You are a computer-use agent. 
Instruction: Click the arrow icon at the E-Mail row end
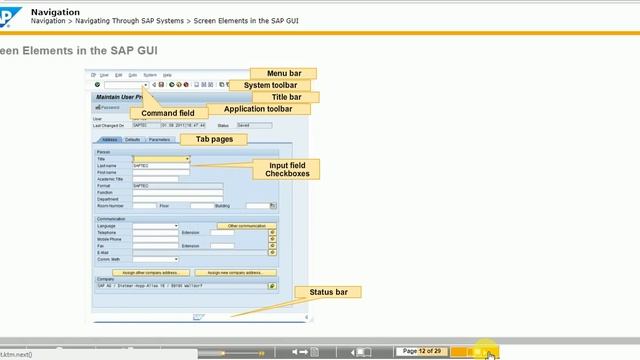272,252
